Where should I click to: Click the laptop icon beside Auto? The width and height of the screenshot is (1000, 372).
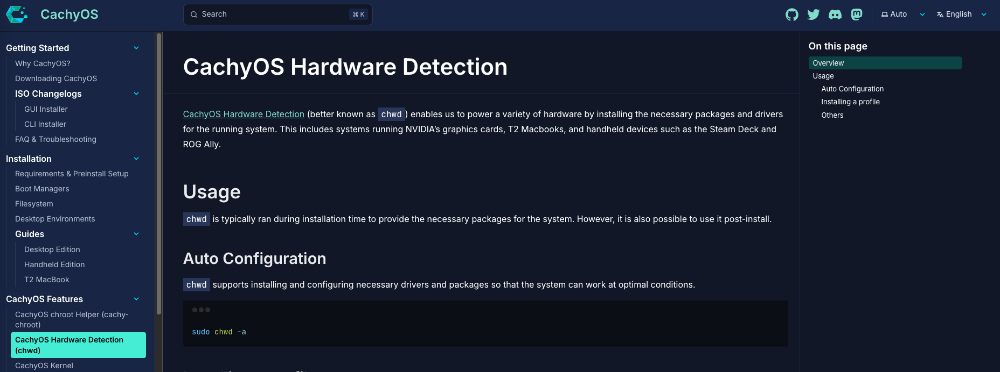(x=885, y=14)
